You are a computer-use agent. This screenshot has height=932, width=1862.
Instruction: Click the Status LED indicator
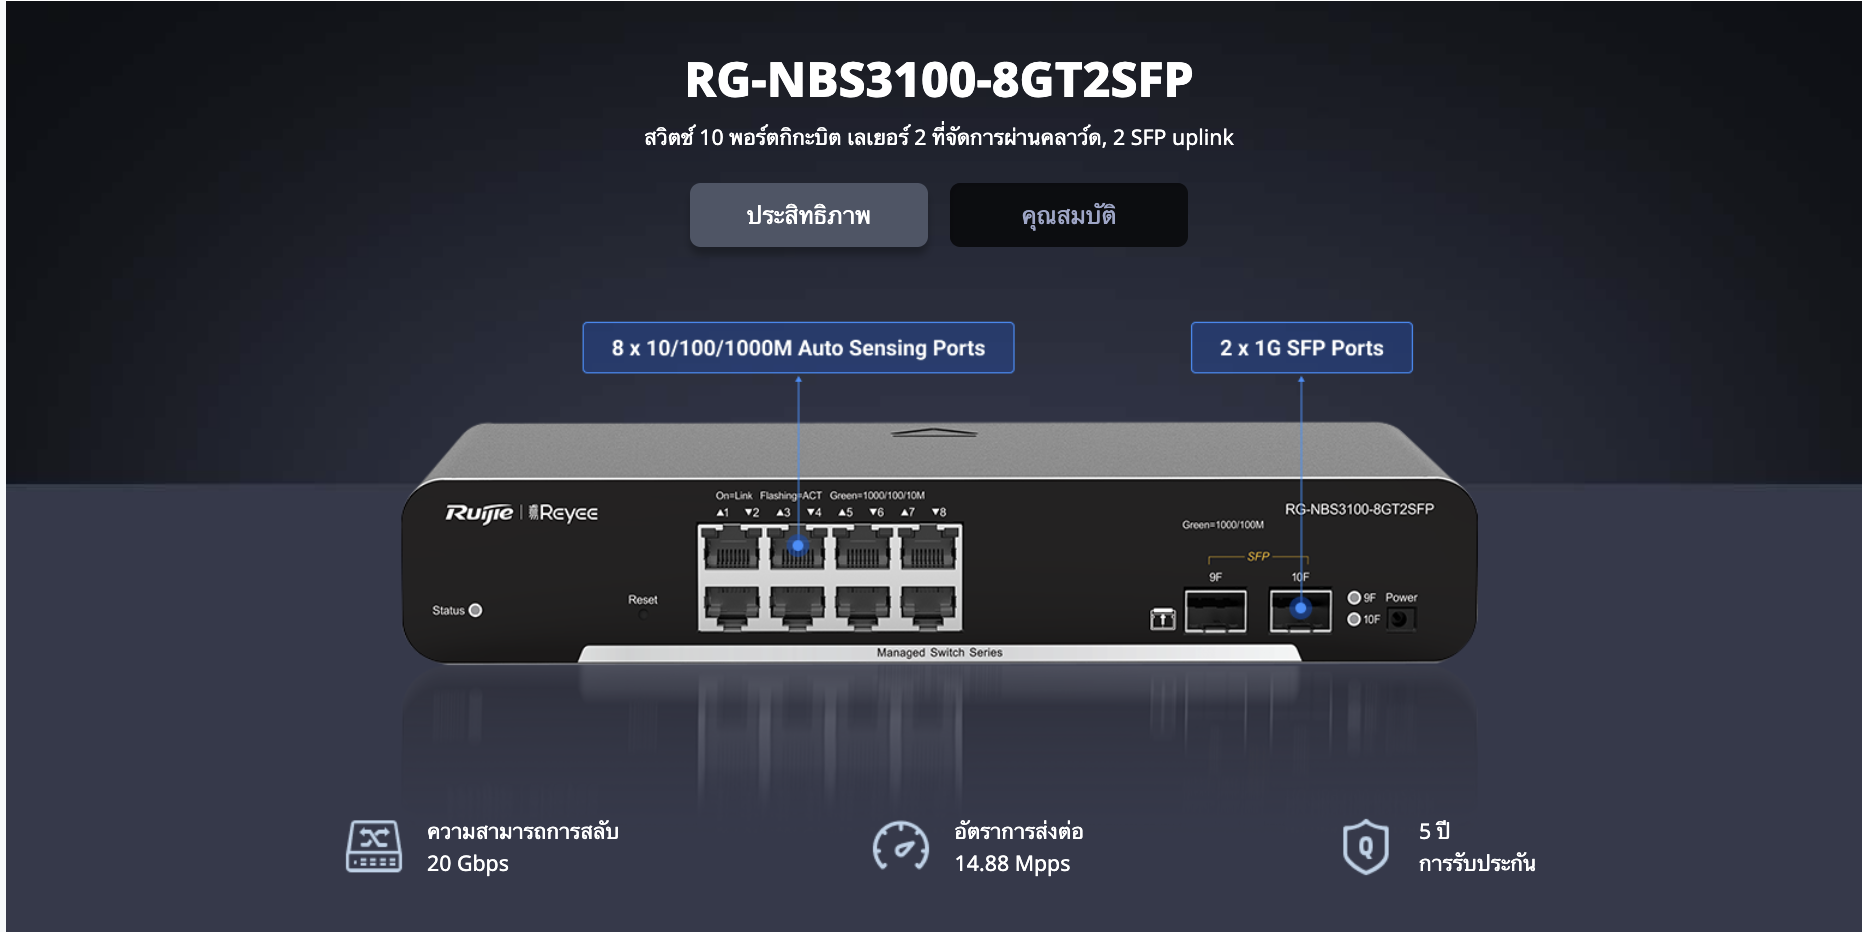475,610
